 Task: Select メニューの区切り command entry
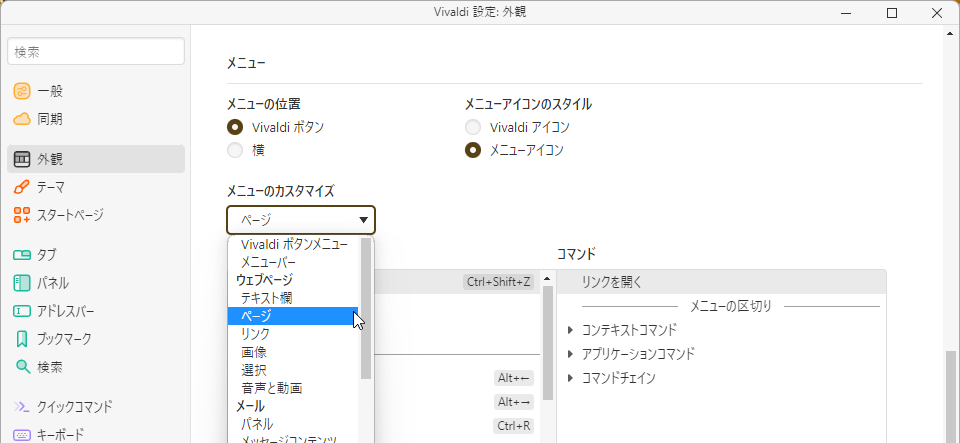pyautogui.click(x=730, y=306)
